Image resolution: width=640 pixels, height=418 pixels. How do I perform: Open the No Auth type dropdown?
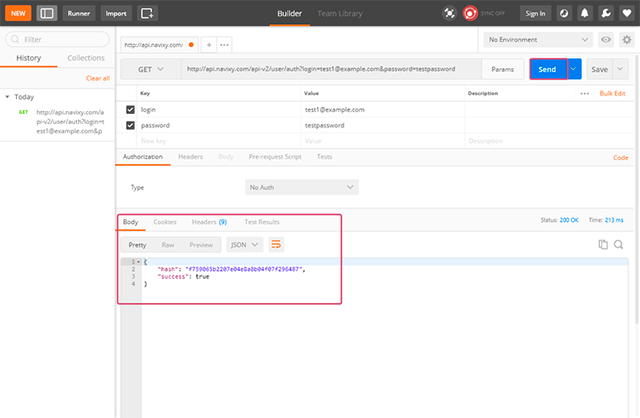click(x=302, y=187)
